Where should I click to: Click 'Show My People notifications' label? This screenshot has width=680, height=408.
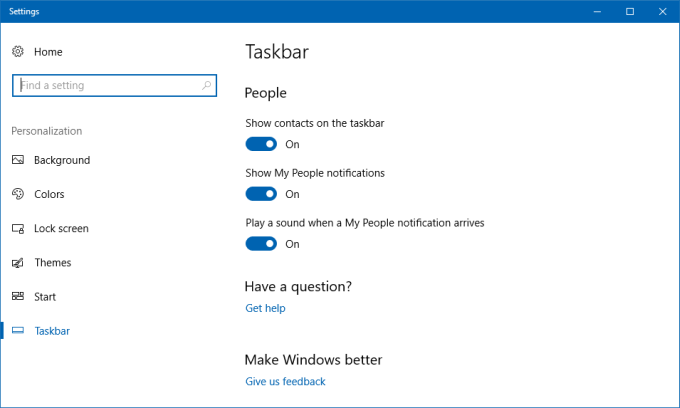click(x=315, y=173)
